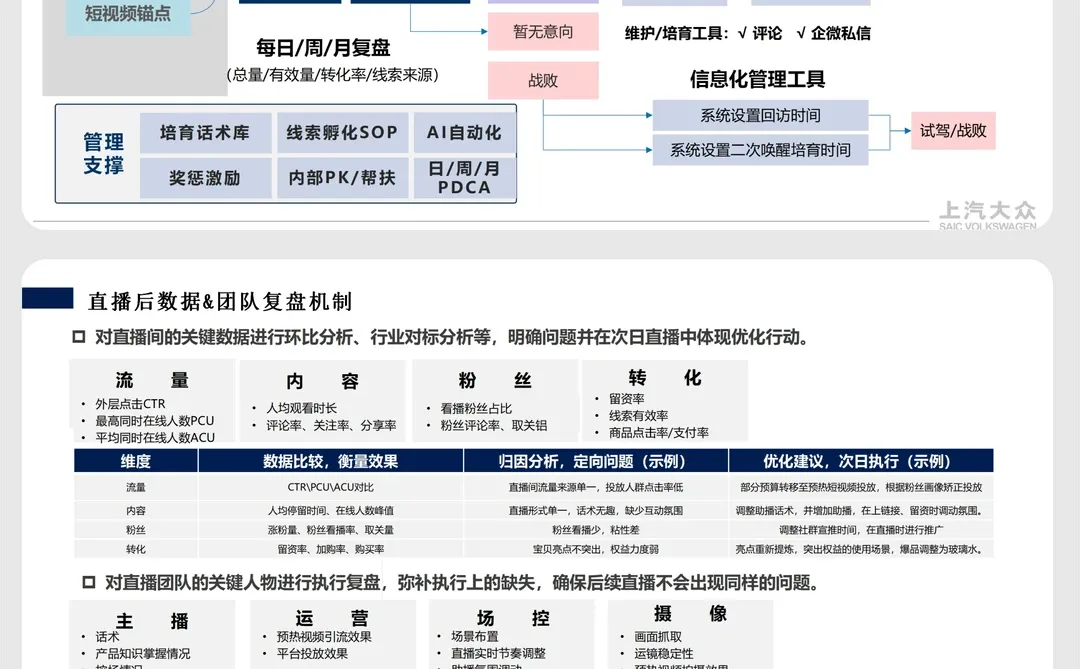The height and width of the screenshot is (669, 1080).
Task: Click the 培育话术库 block
Action: click(204, 131)
